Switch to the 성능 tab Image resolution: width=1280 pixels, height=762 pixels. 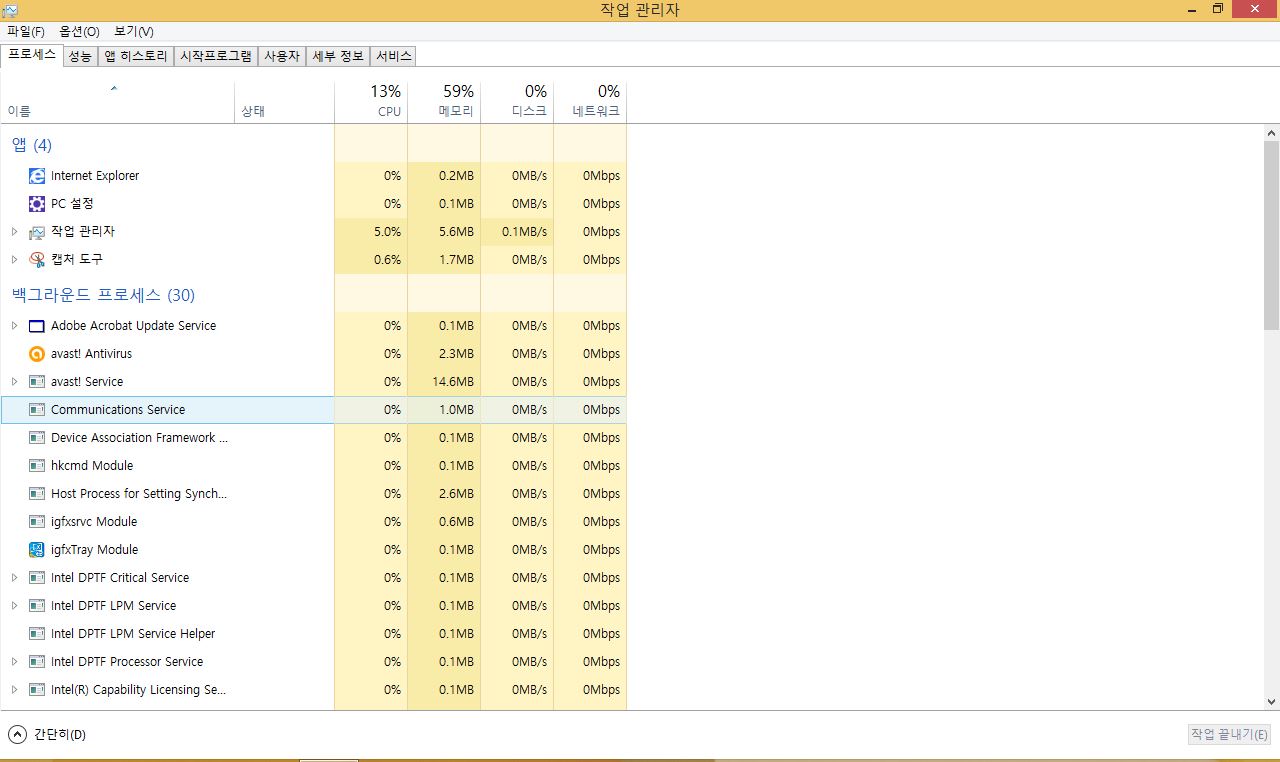click(x=80, y=56)
